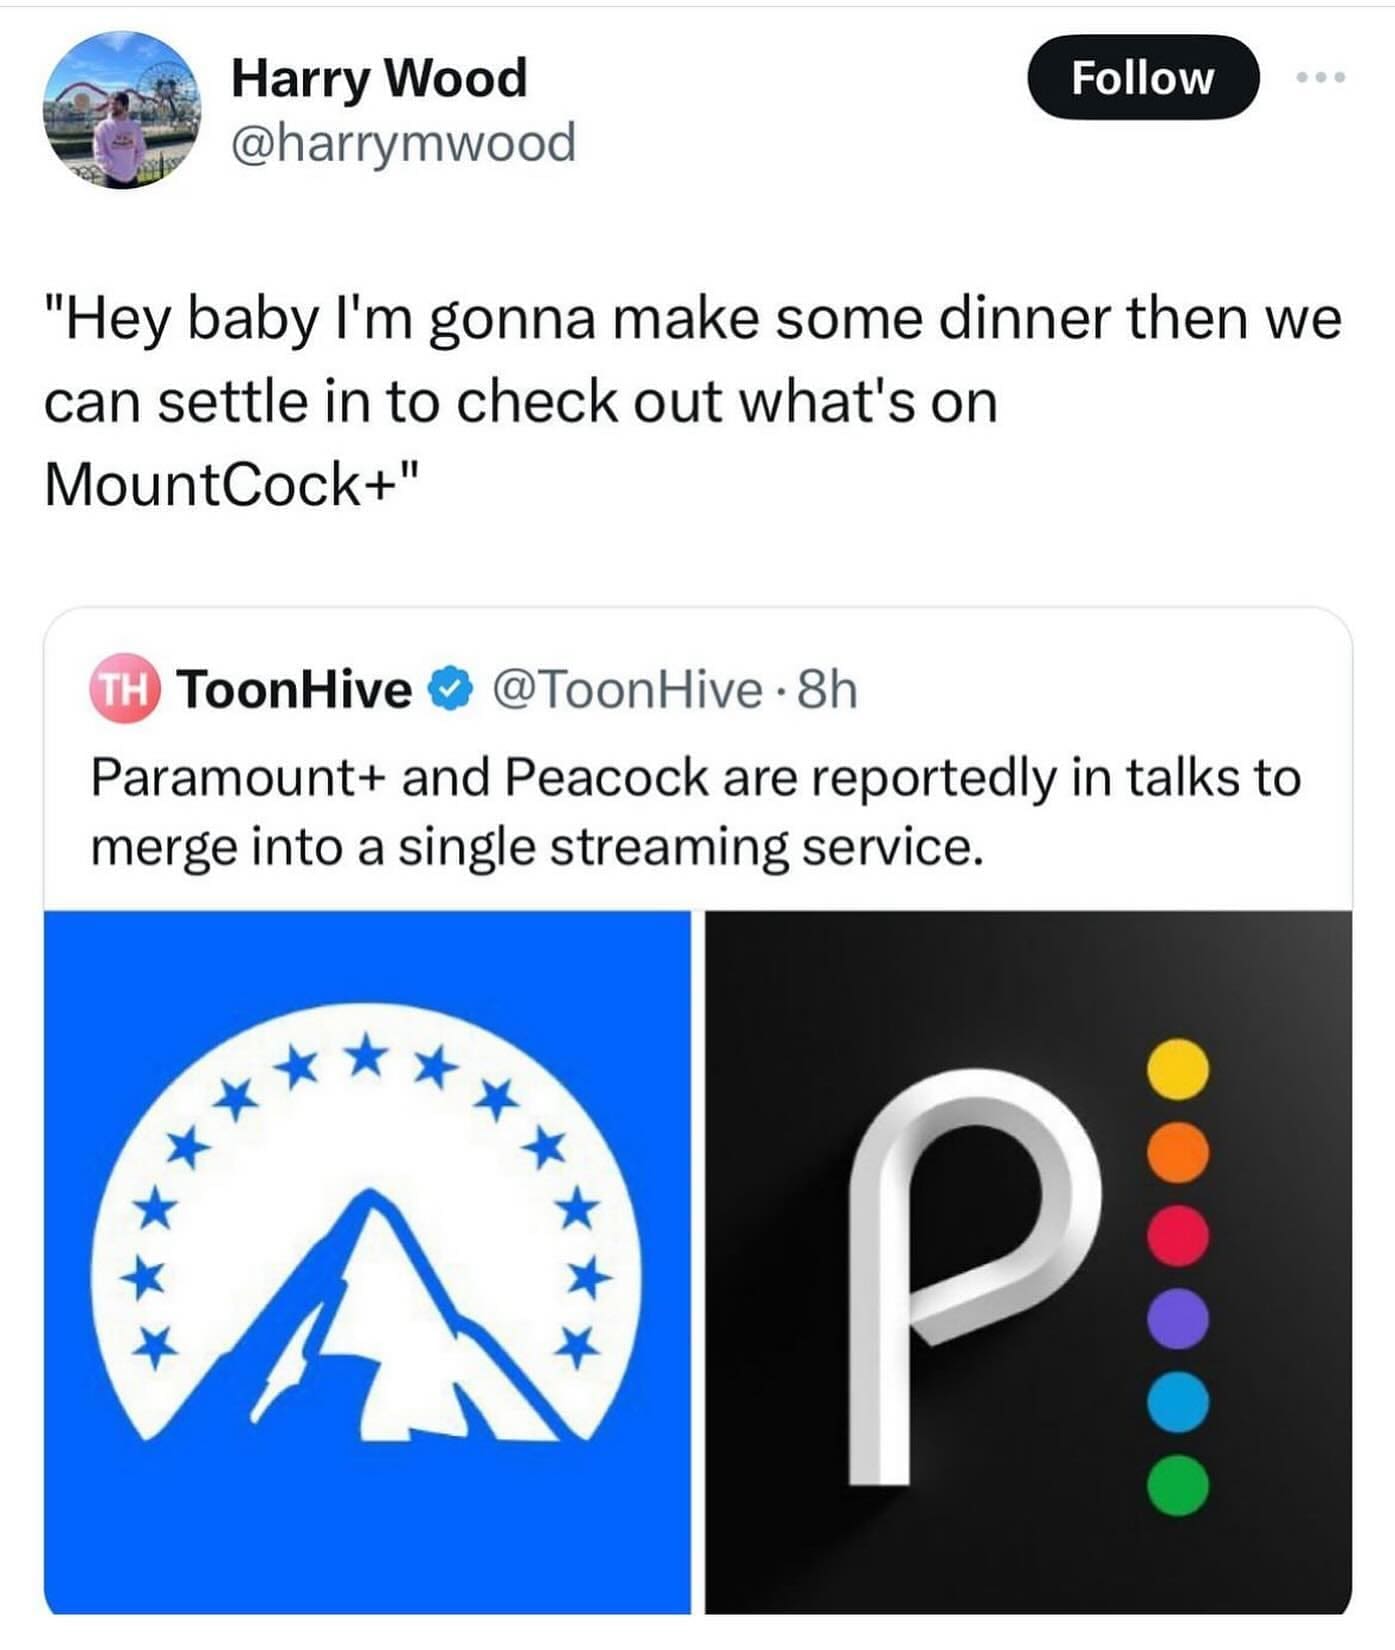Image resolution: width=1395 pixels, height=1650 pixels.
Task: Click the @ToonHive handle
Action: [x=627, y=690]
